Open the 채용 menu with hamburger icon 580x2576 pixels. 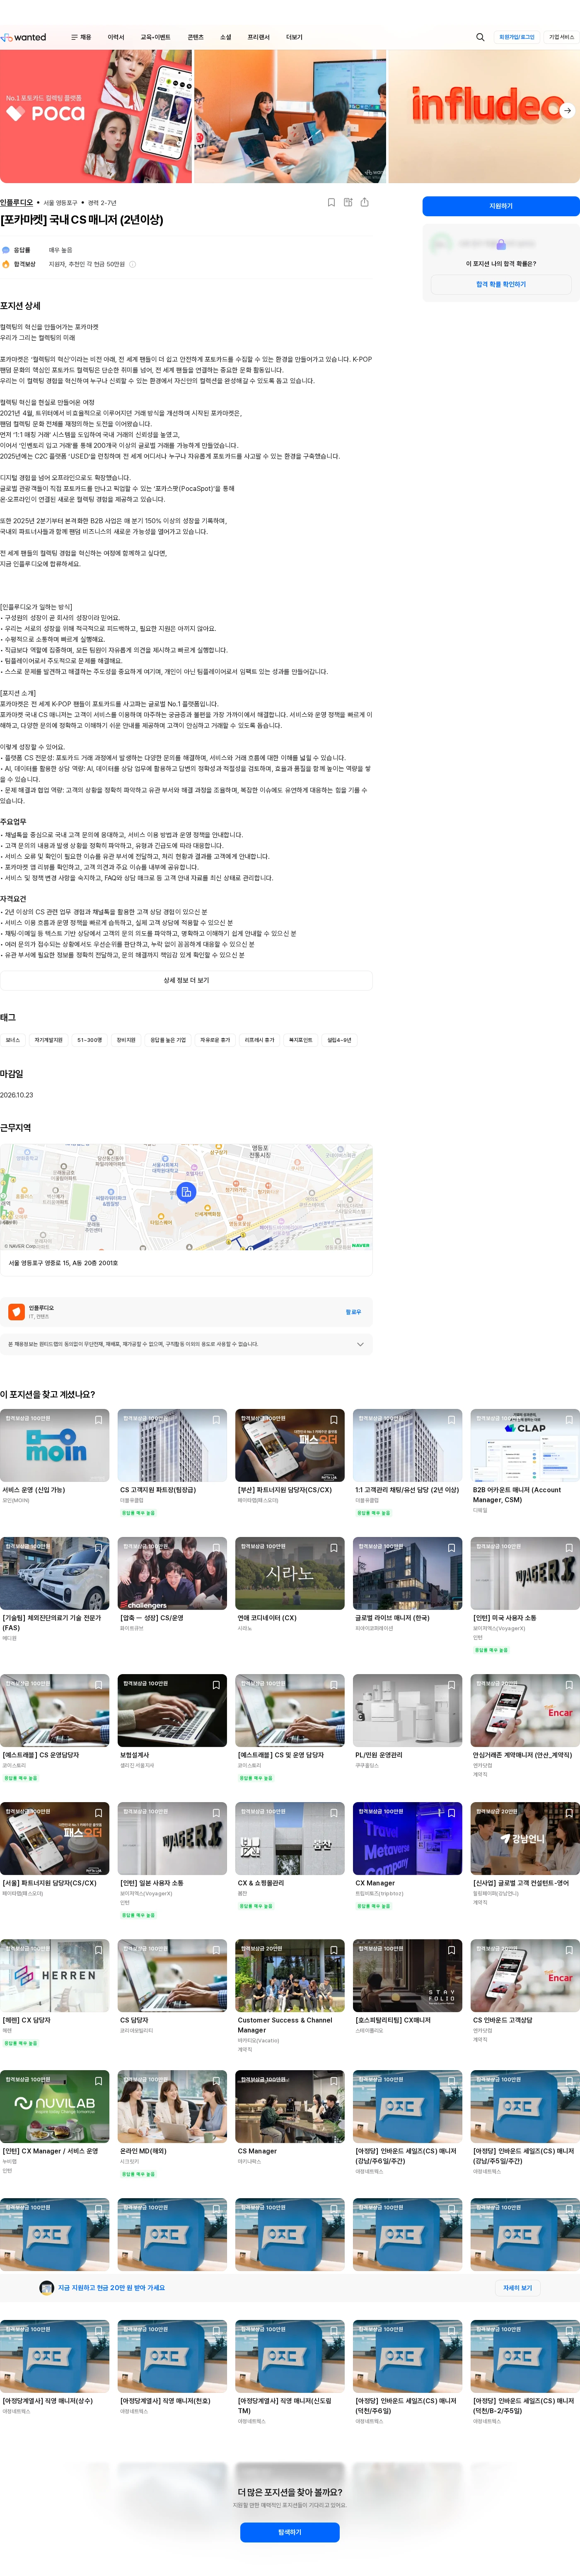click(x=81, y=37)
